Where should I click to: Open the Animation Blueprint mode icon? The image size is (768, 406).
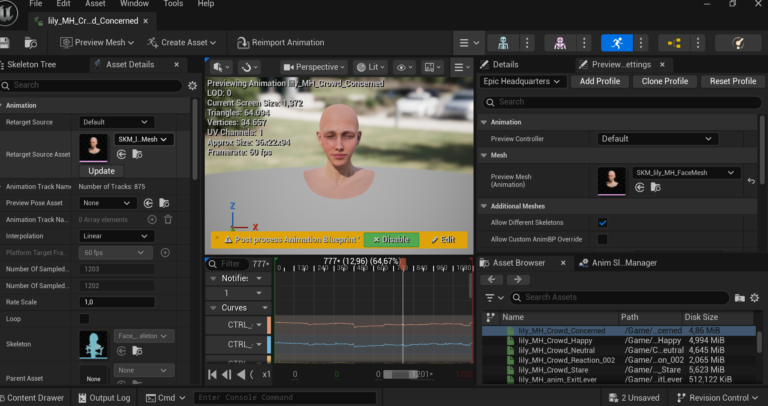(674, 43)
